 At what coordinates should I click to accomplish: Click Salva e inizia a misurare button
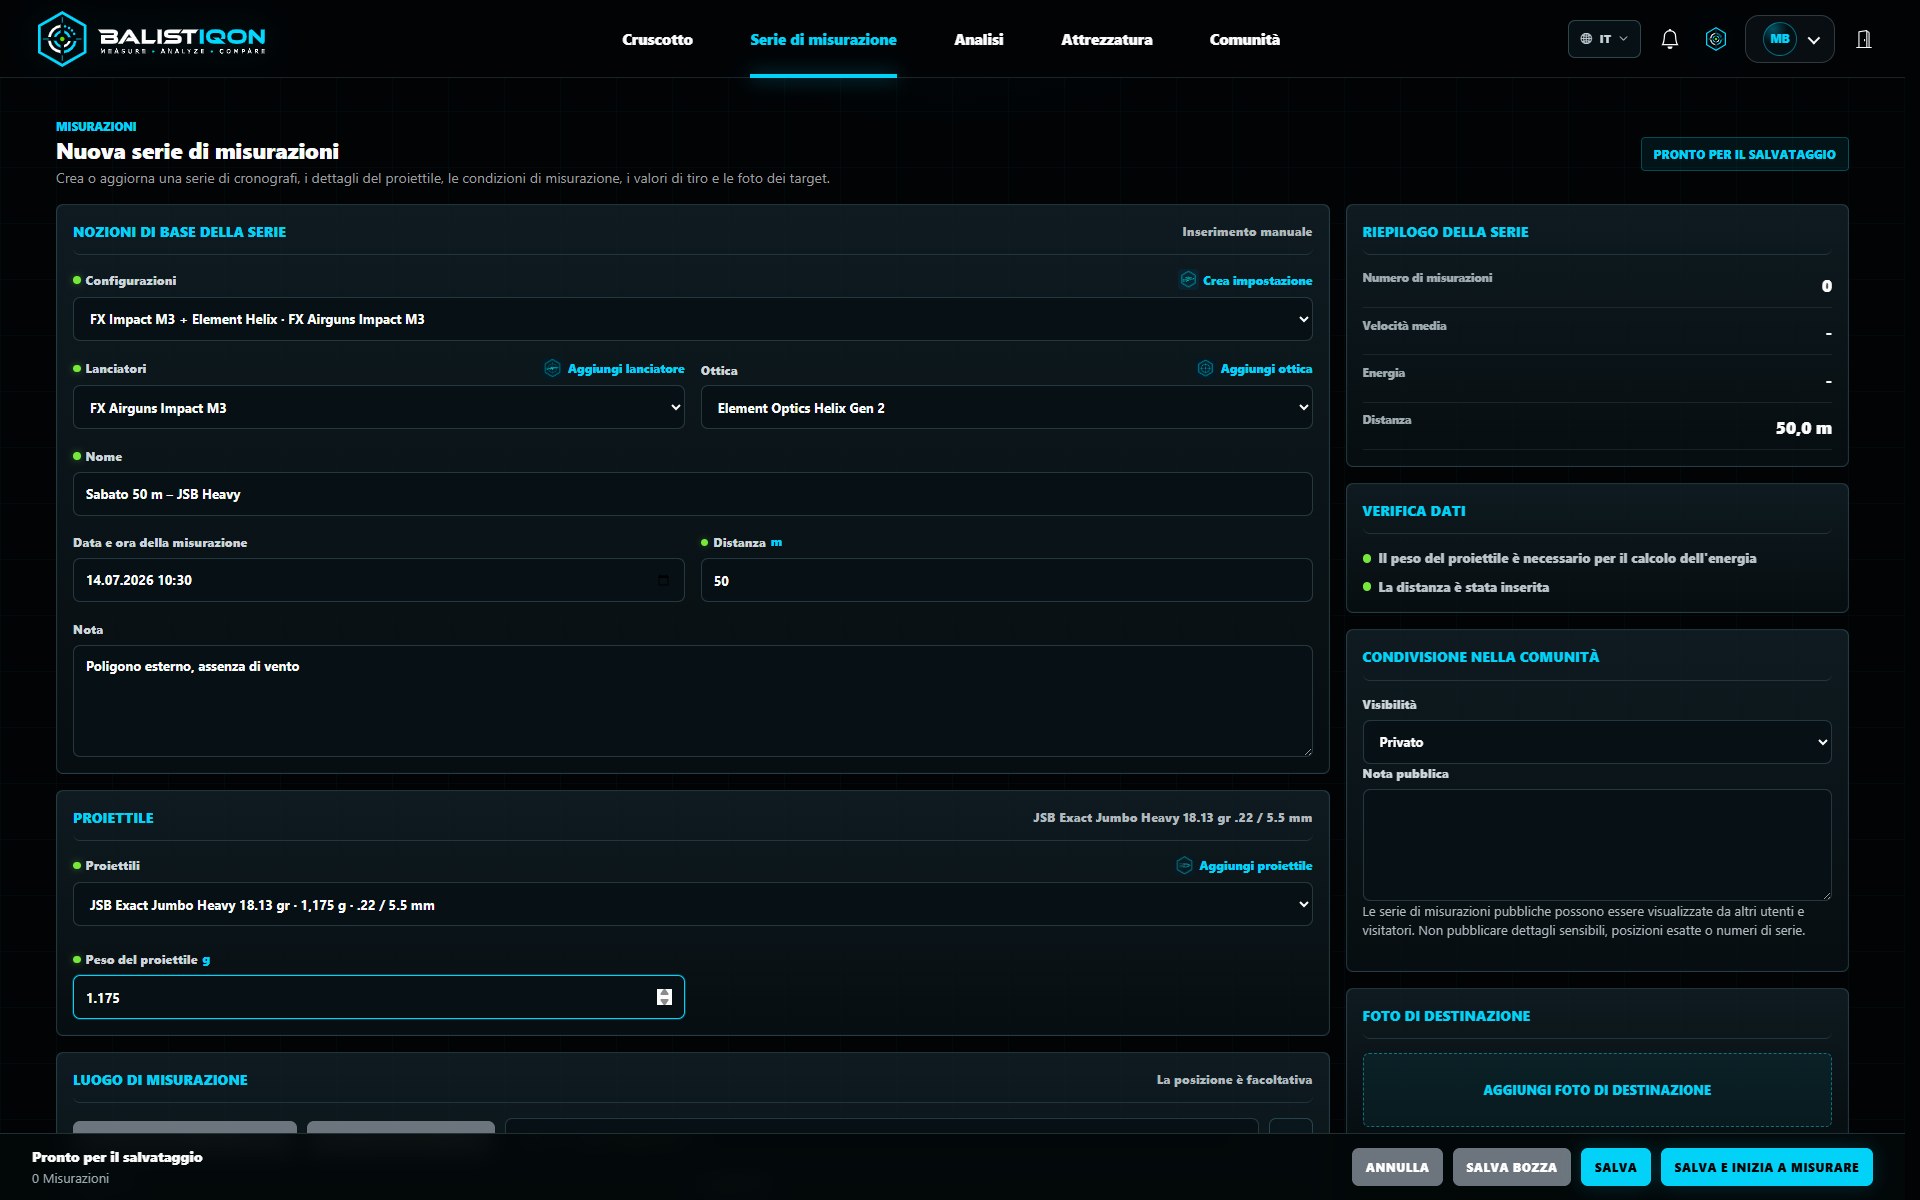(1766, 1167)
